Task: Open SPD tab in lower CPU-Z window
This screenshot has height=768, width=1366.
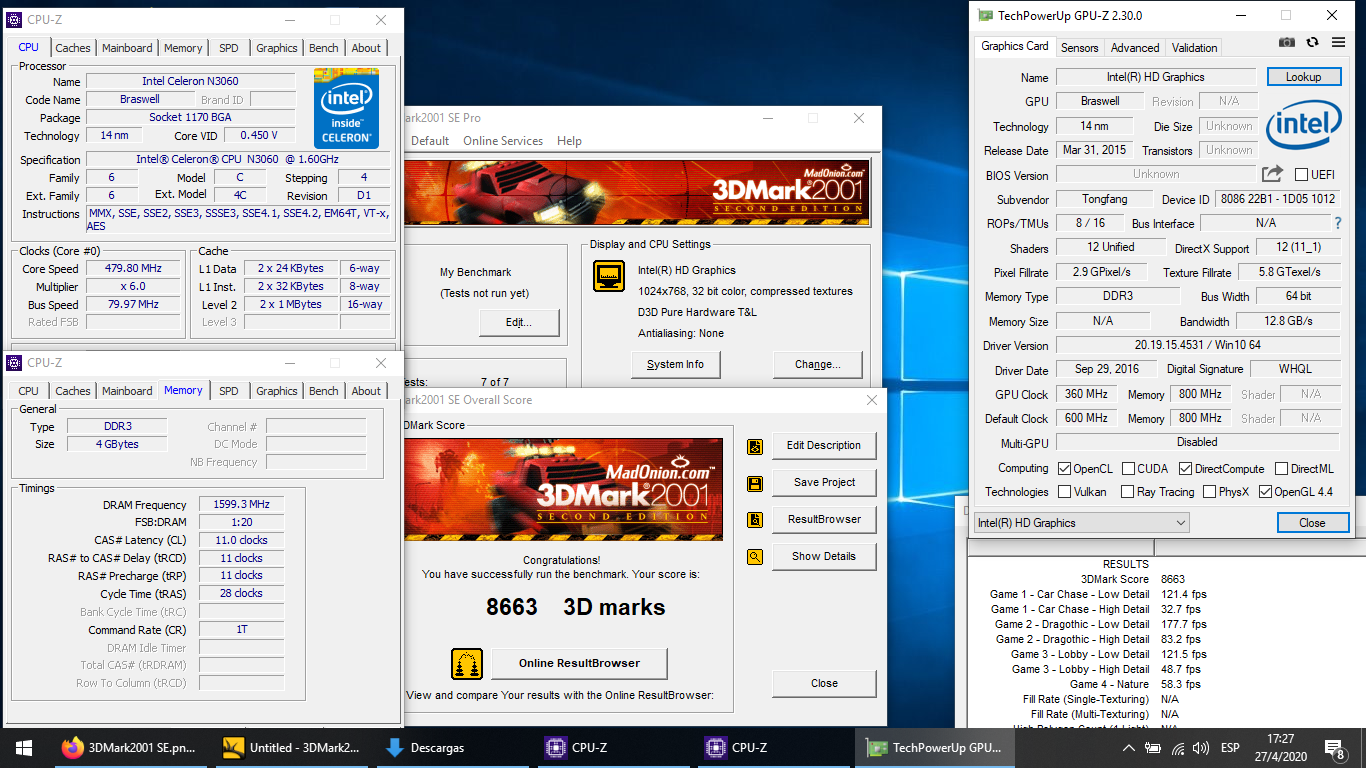Action: (229, 391)
